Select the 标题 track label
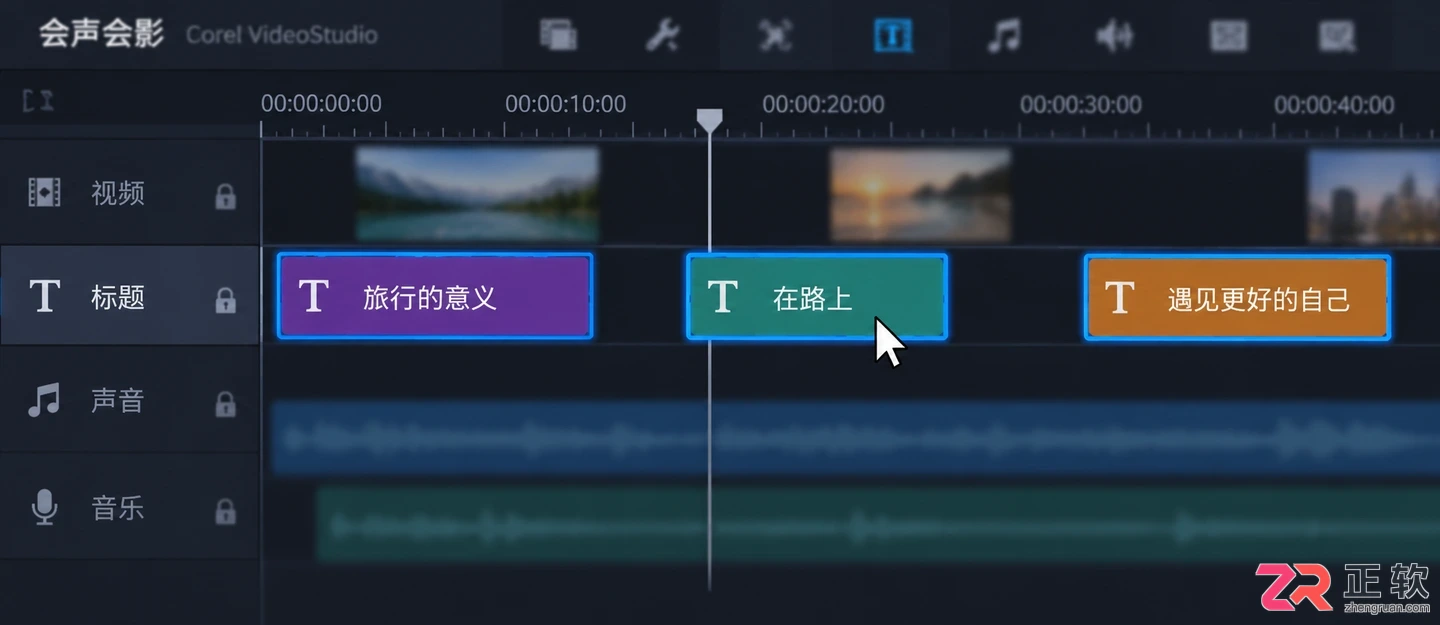Image resolution: width=1440 pixels, height=625 pixels. coord(118,298)
